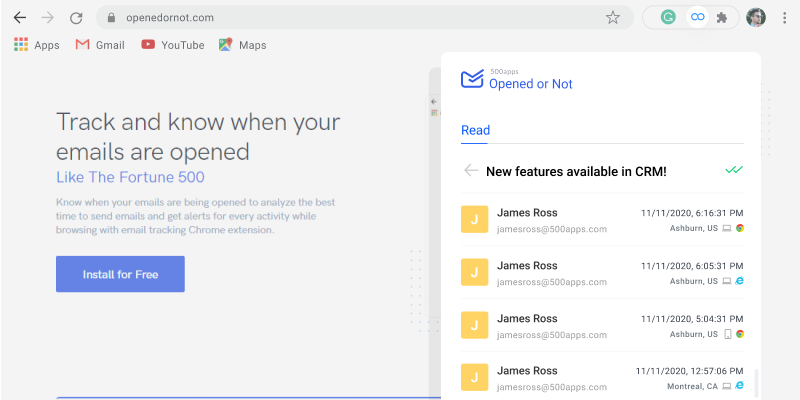The image size is (800, 400).
Task: Select James Ross entry at 6:16:31 PM
Action: 602,220
